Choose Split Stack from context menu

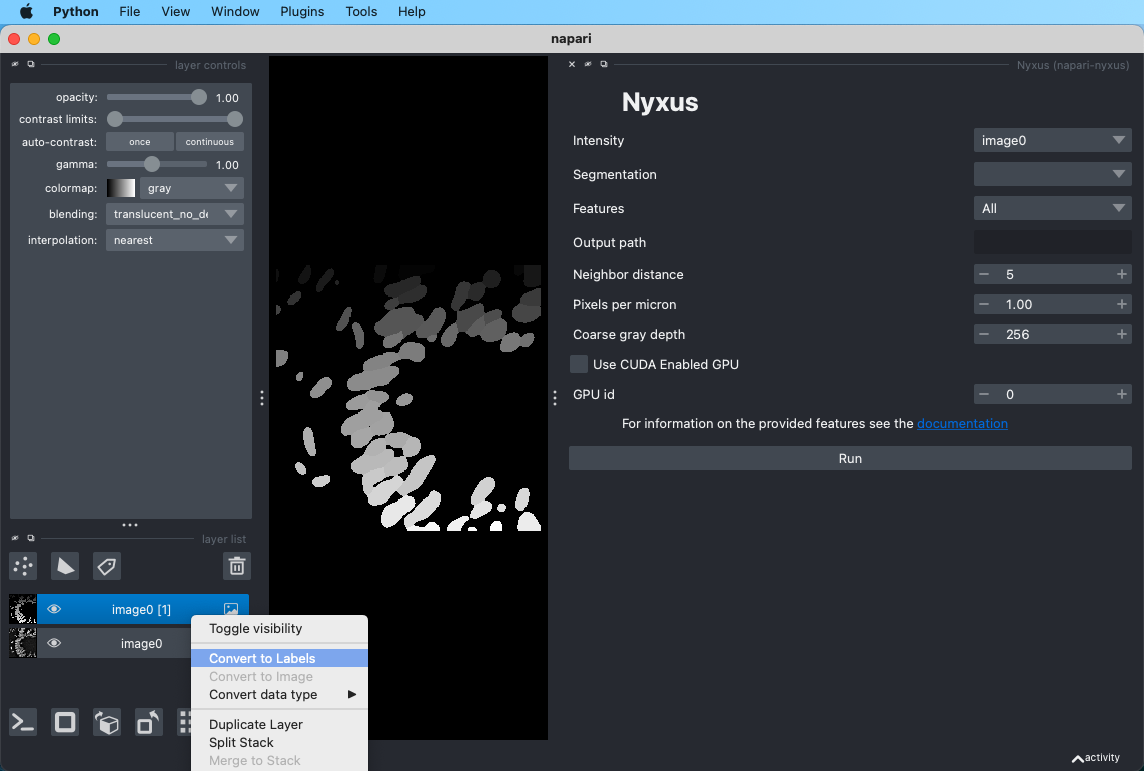(x=279, y=743)
